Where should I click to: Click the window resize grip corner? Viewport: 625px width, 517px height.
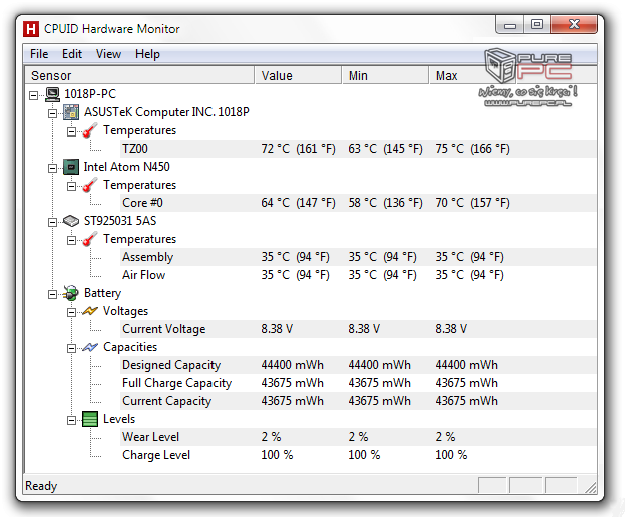[591, 487]
